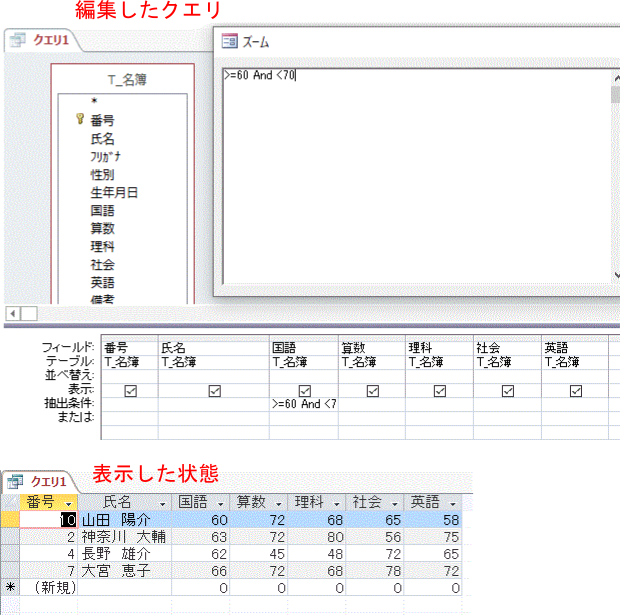Click the left scroll arrow under table pane
Viewport: 620px width, 615px height.
[x=13, y=314]
